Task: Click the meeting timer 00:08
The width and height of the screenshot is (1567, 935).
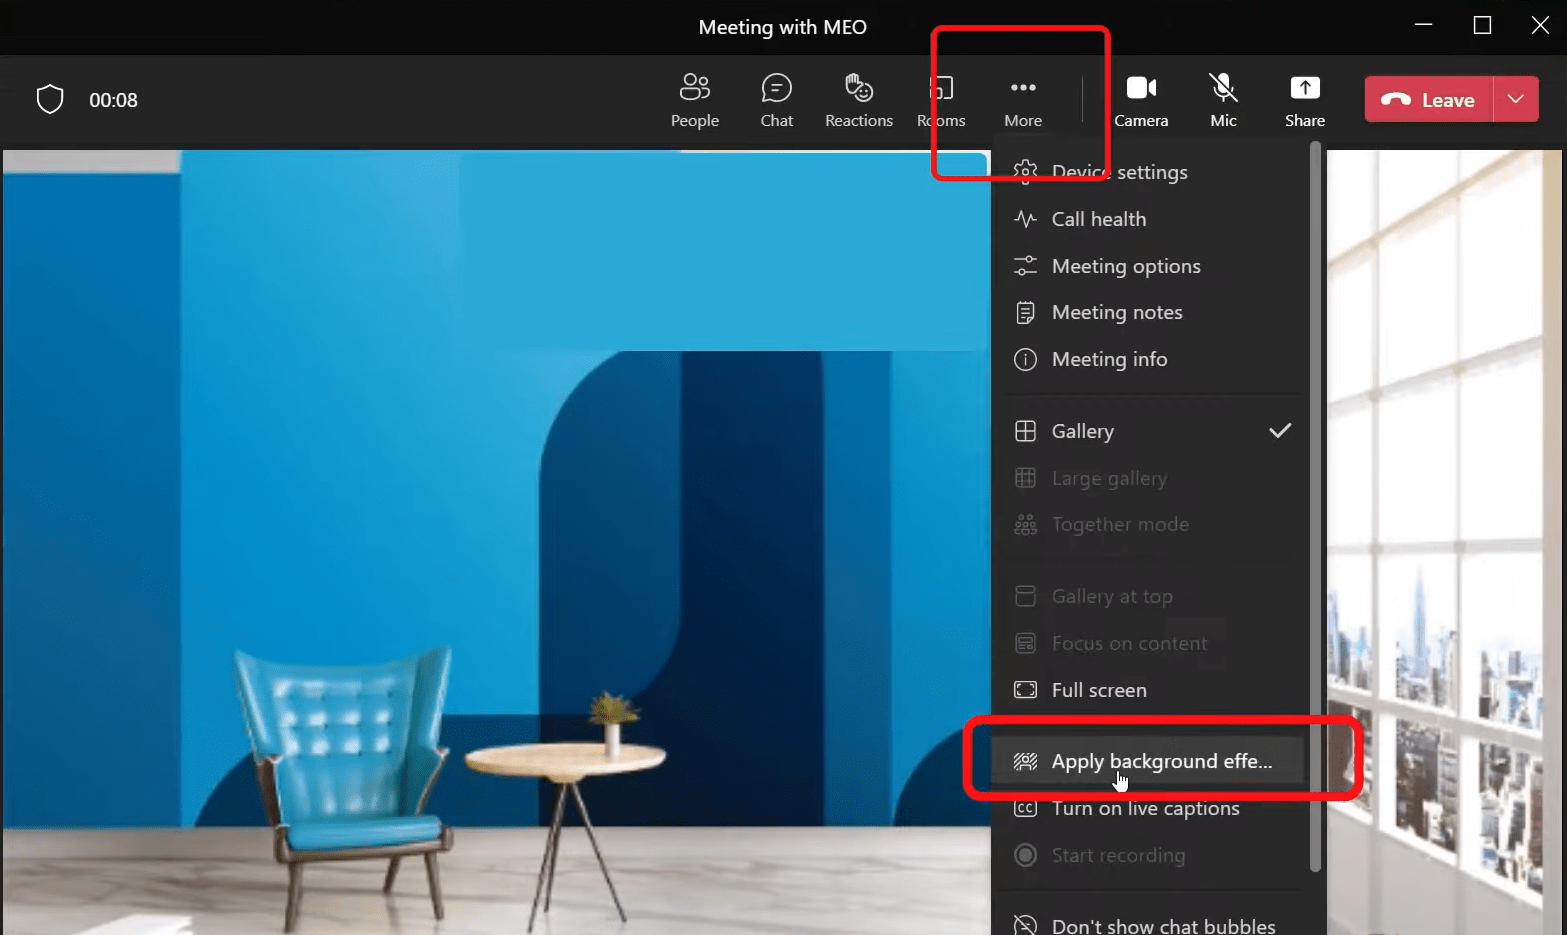Action: pyautogui.click(x=113, y=100)
